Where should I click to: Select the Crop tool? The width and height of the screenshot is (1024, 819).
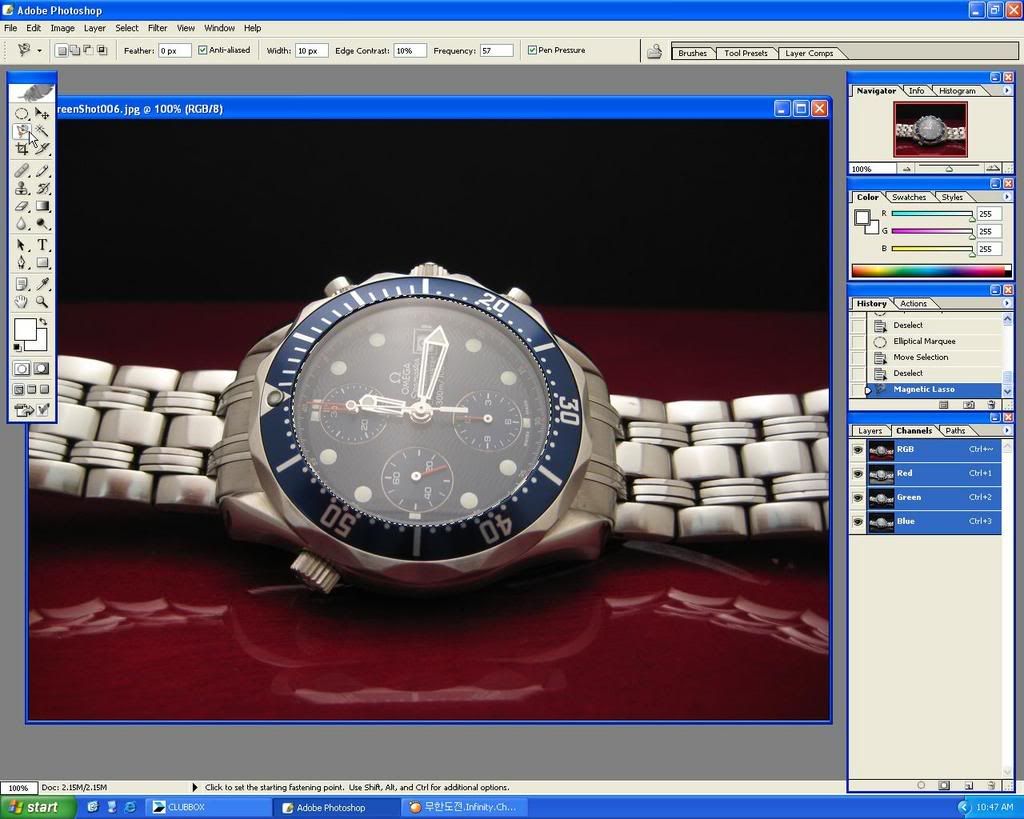pyautogui.click(x=22, y=149)
